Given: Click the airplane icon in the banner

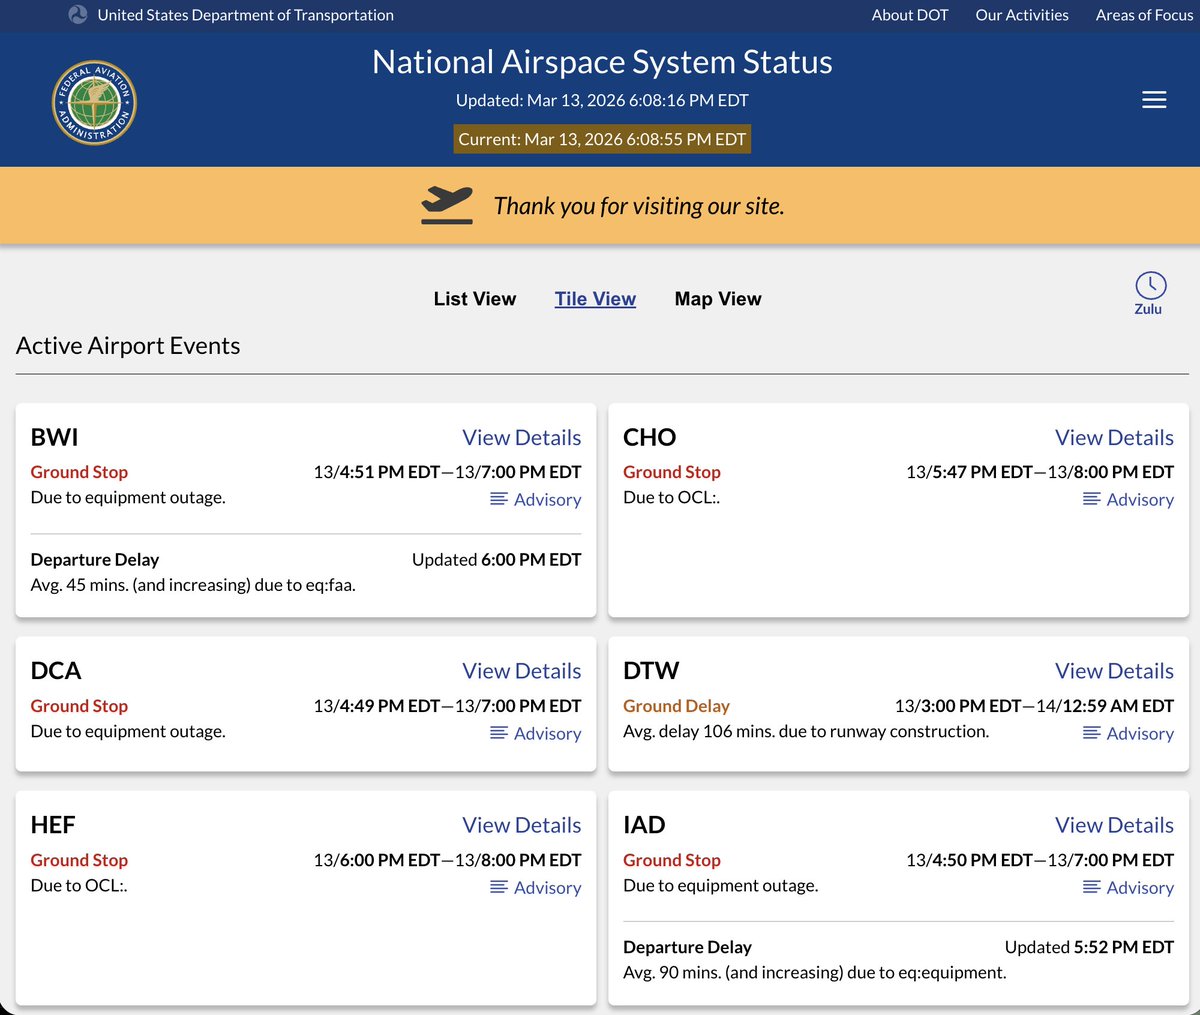Looking at the screenshot, I should coord(446,205).
